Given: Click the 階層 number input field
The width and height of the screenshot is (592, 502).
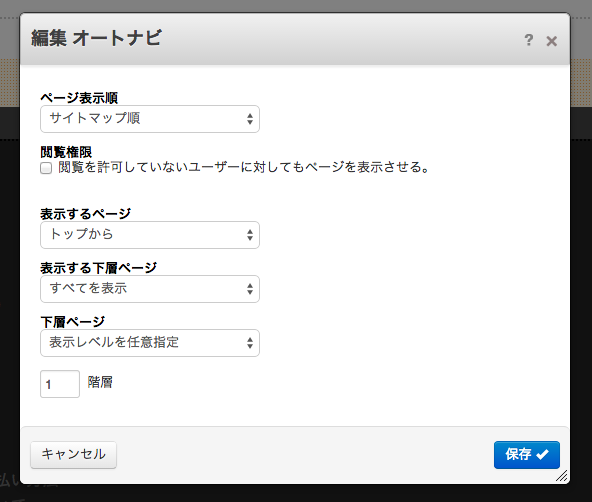Looking at the screenshot, I should (x=60, y=384).
